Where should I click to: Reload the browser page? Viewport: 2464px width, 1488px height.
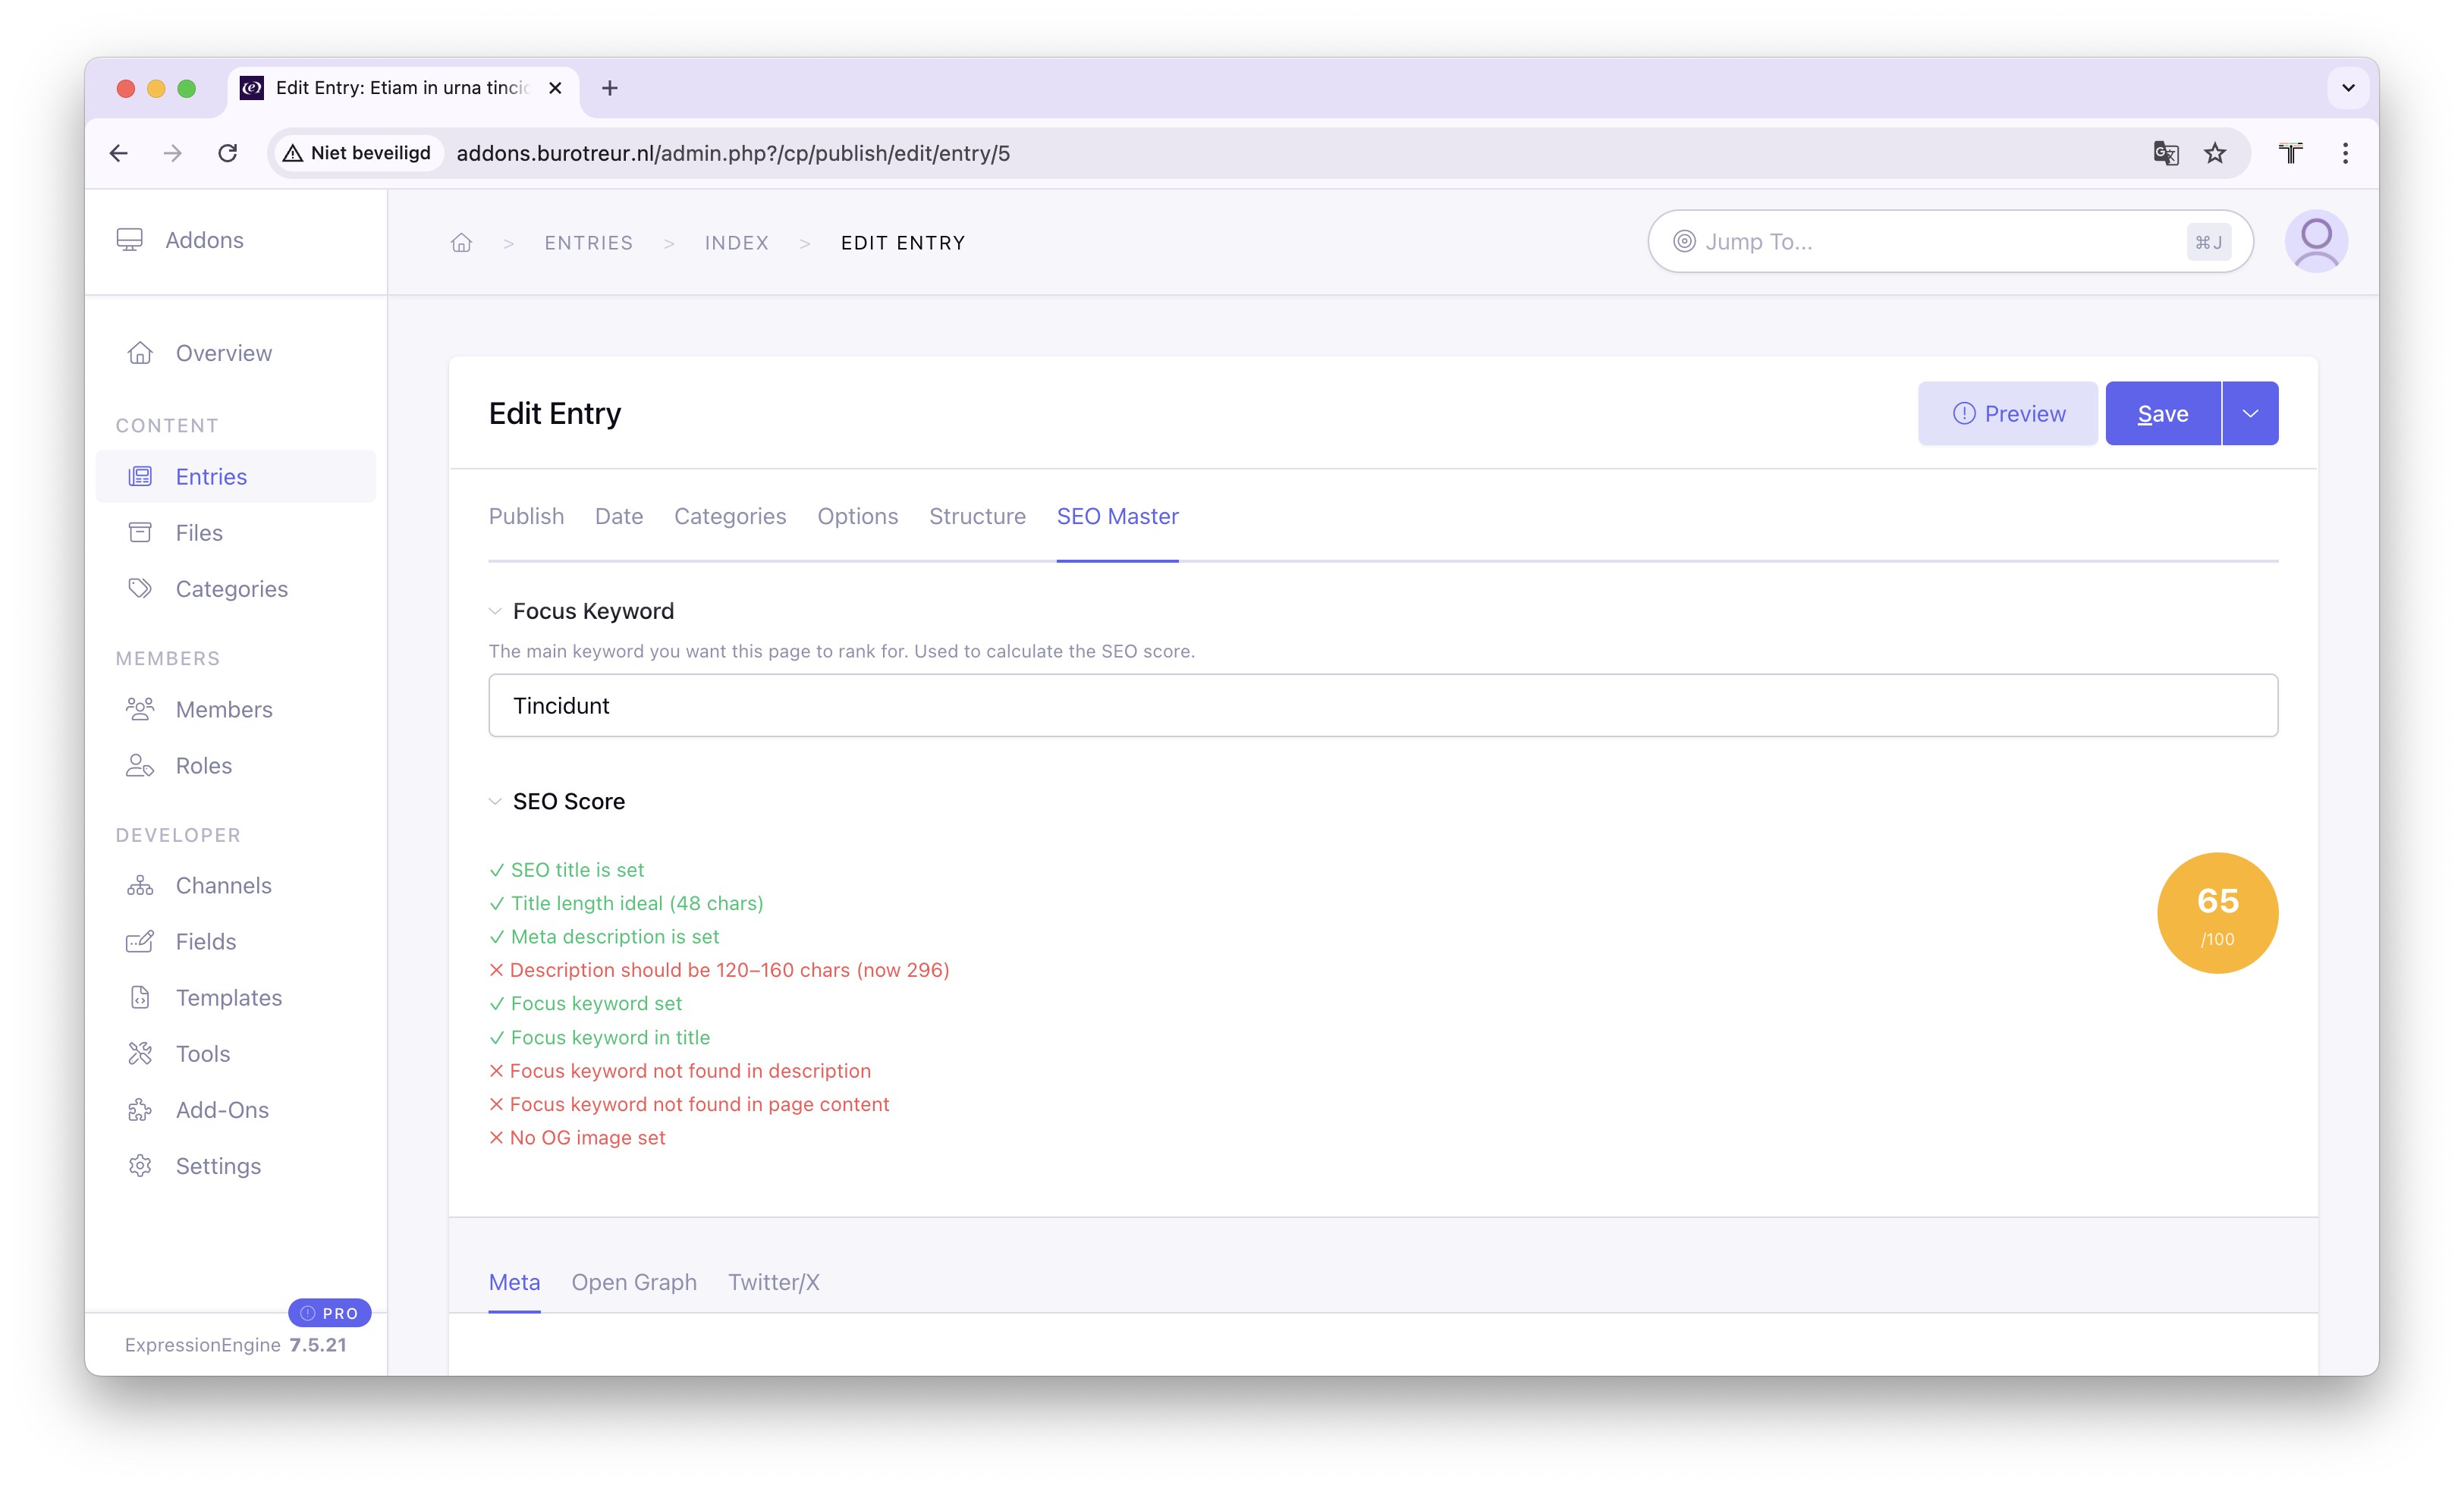coord(228,153)
